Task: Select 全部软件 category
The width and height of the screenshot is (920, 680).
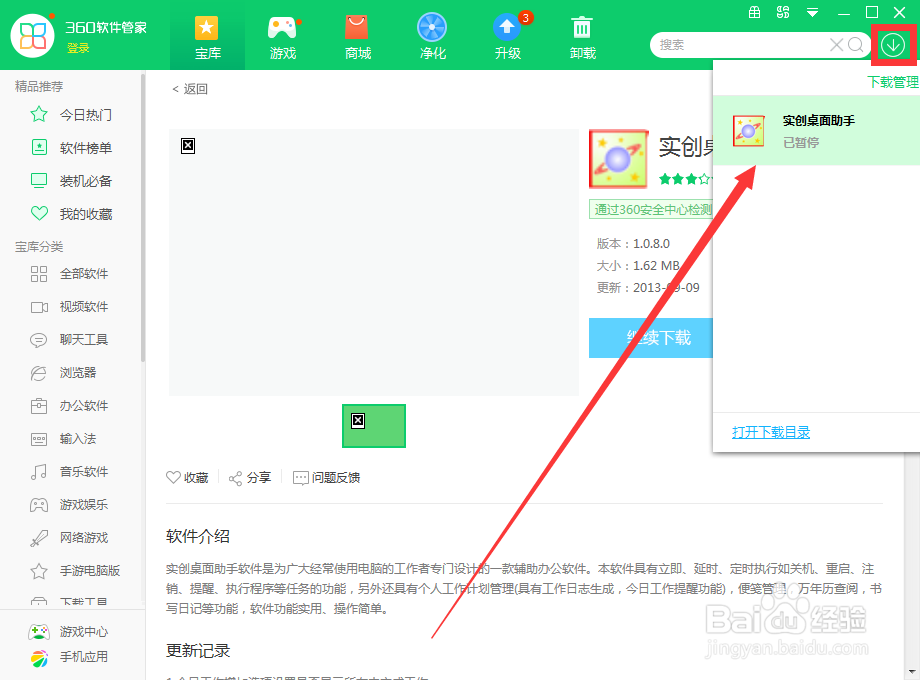Action: [x=69, y=273]
